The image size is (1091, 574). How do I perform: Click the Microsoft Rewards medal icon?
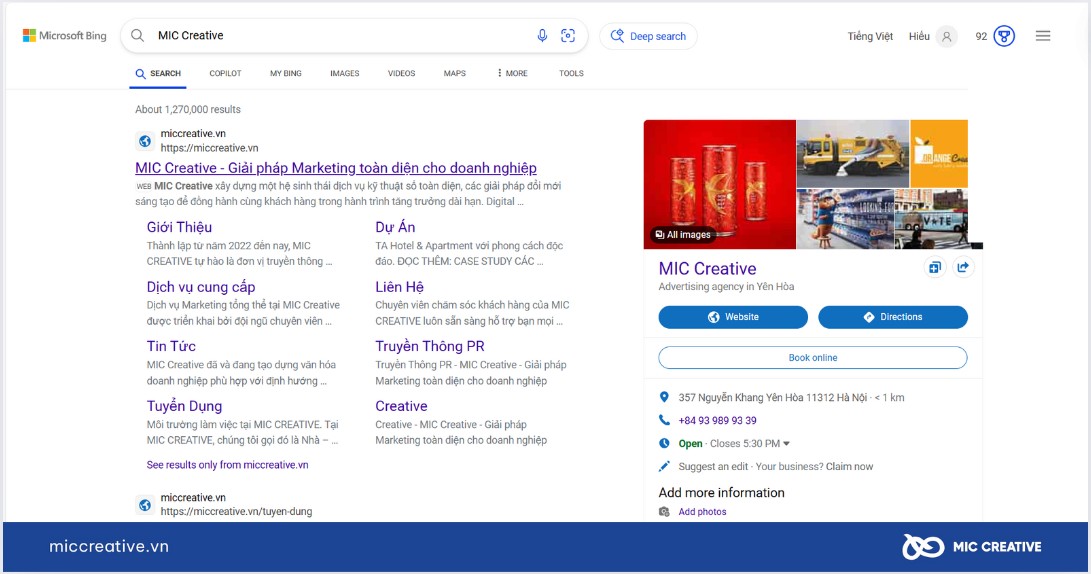(x=1004, y=36)
